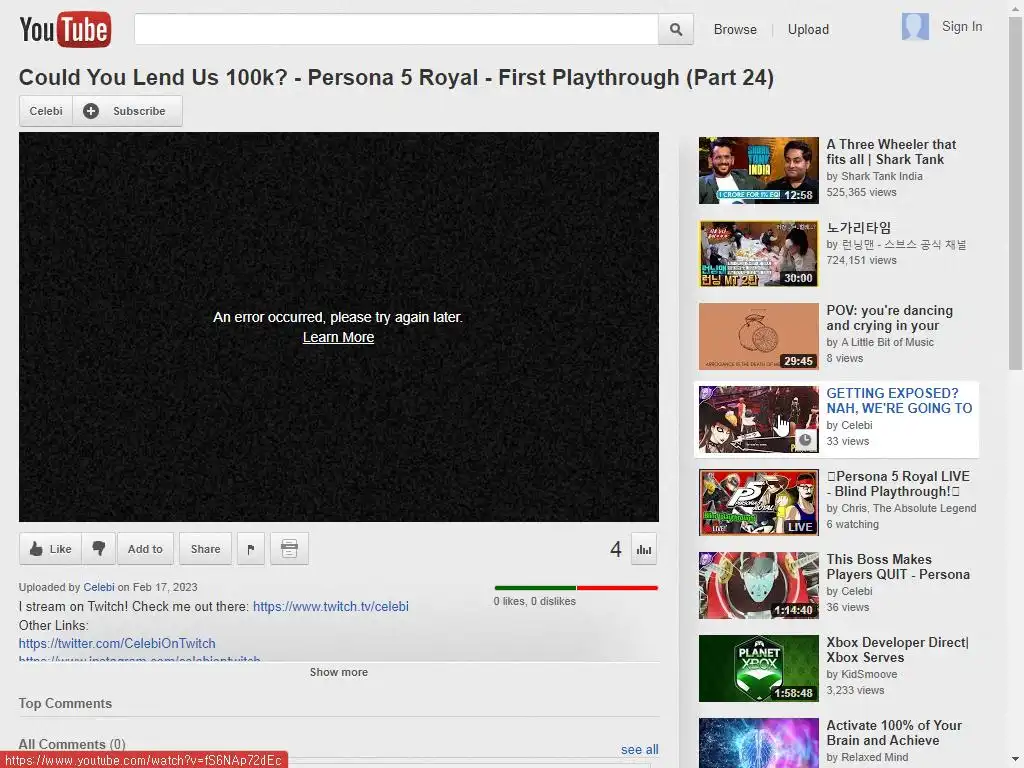Click the text 'by A Little Bit of Music'
Viewport: 1024px width, 768px height.
(x=880, y=342)
